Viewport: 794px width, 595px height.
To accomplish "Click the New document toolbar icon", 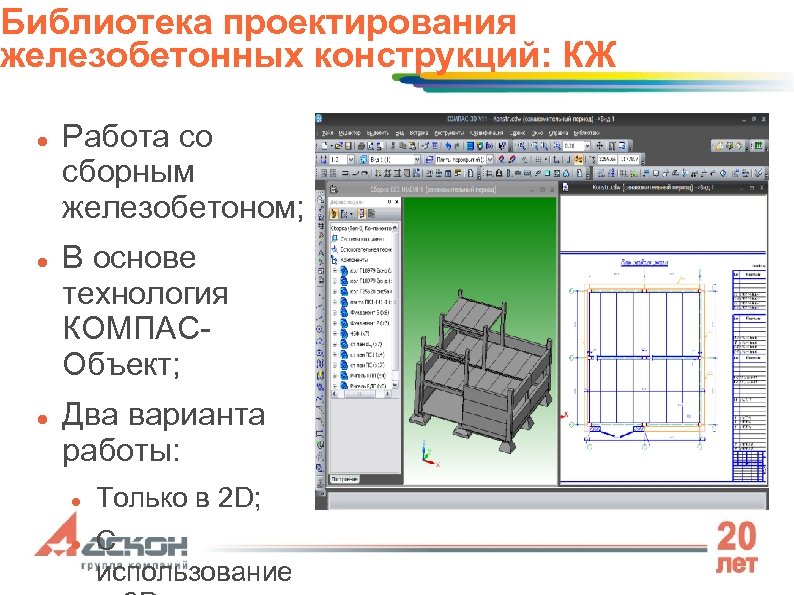I will click(x=325, y=146).
